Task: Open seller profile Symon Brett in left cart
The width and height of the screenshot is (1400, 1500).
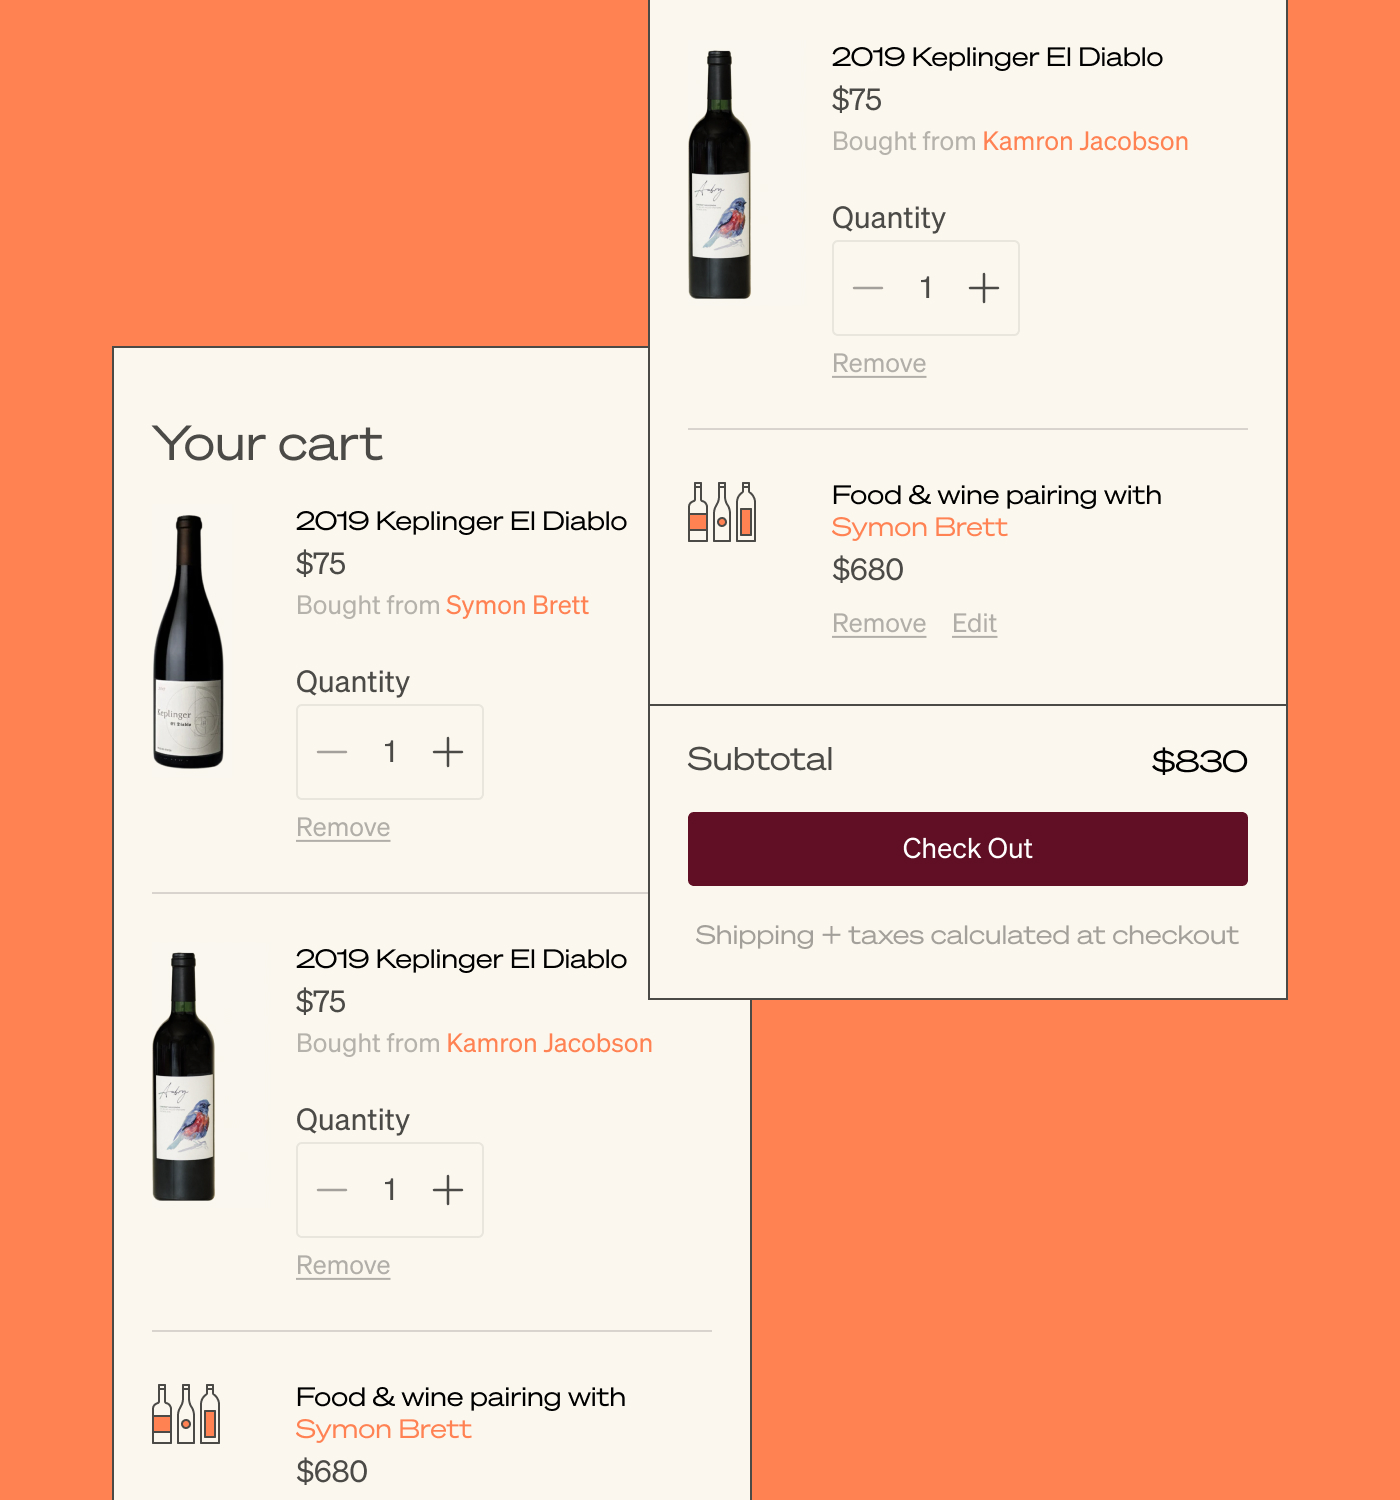Action: (x=516, y=605)
